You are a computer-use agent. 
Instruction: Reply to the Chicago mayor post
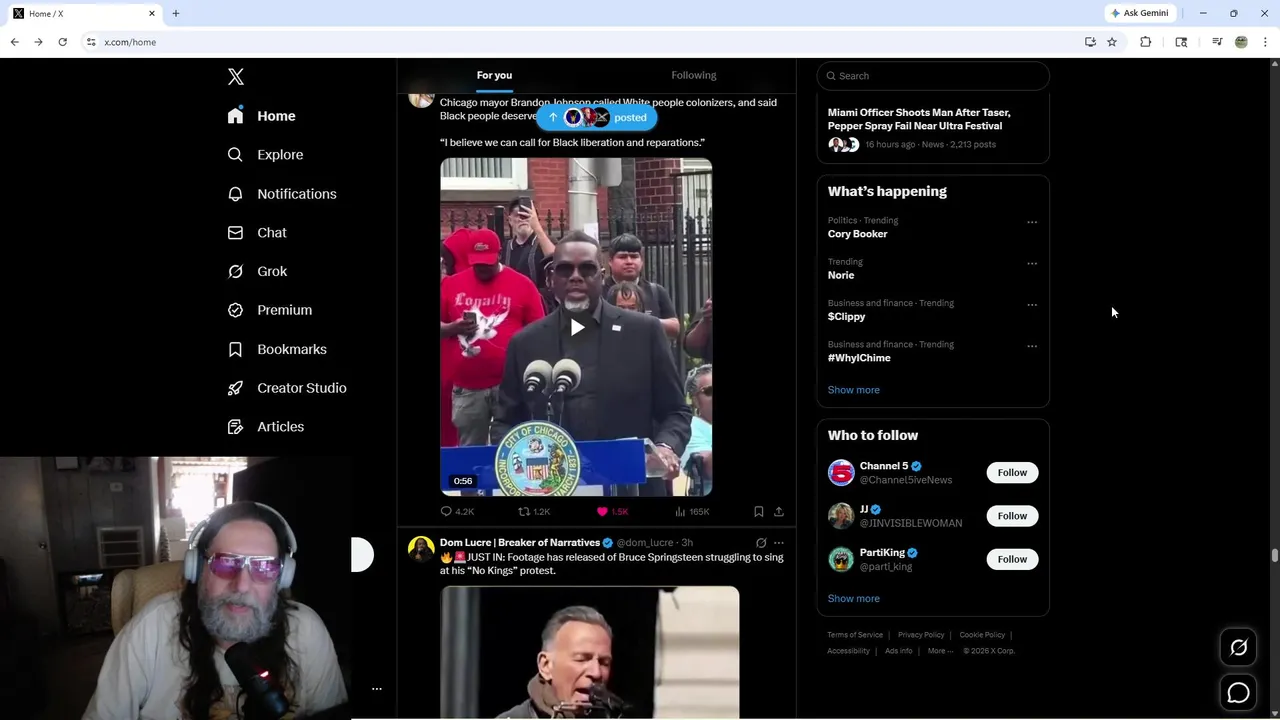point(457,511)
